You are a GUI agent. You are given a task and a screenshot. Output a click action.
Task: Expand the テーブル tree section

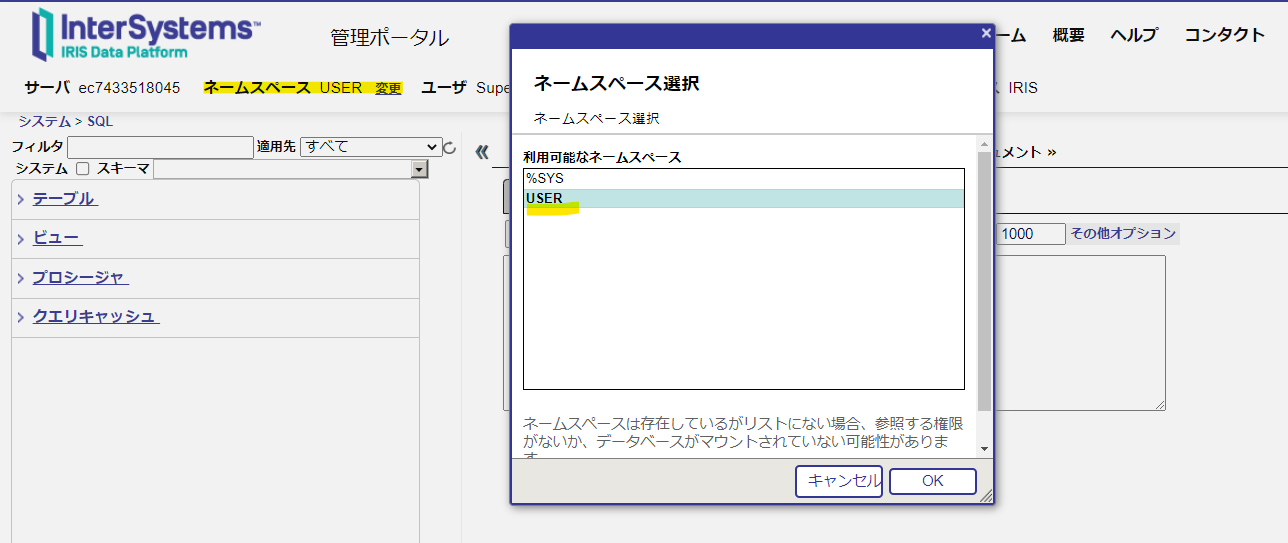(64, 199)
